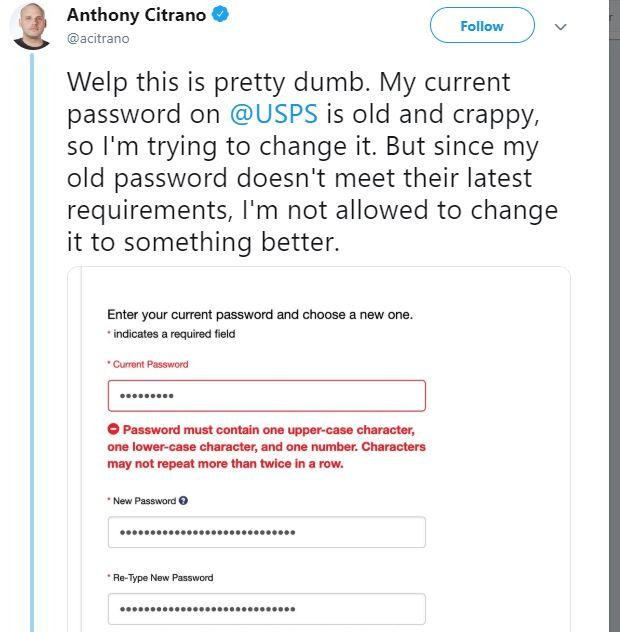Open the @USPS mention link
Screen dimensions: 620x632
click(x=274, y=114)
